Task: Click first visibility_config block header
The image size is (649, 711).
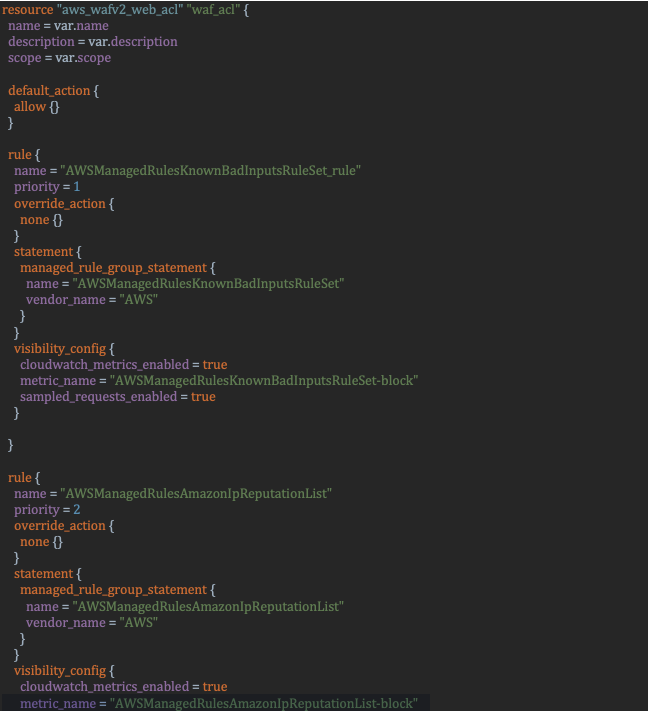Action: click(x=64, y=349)
